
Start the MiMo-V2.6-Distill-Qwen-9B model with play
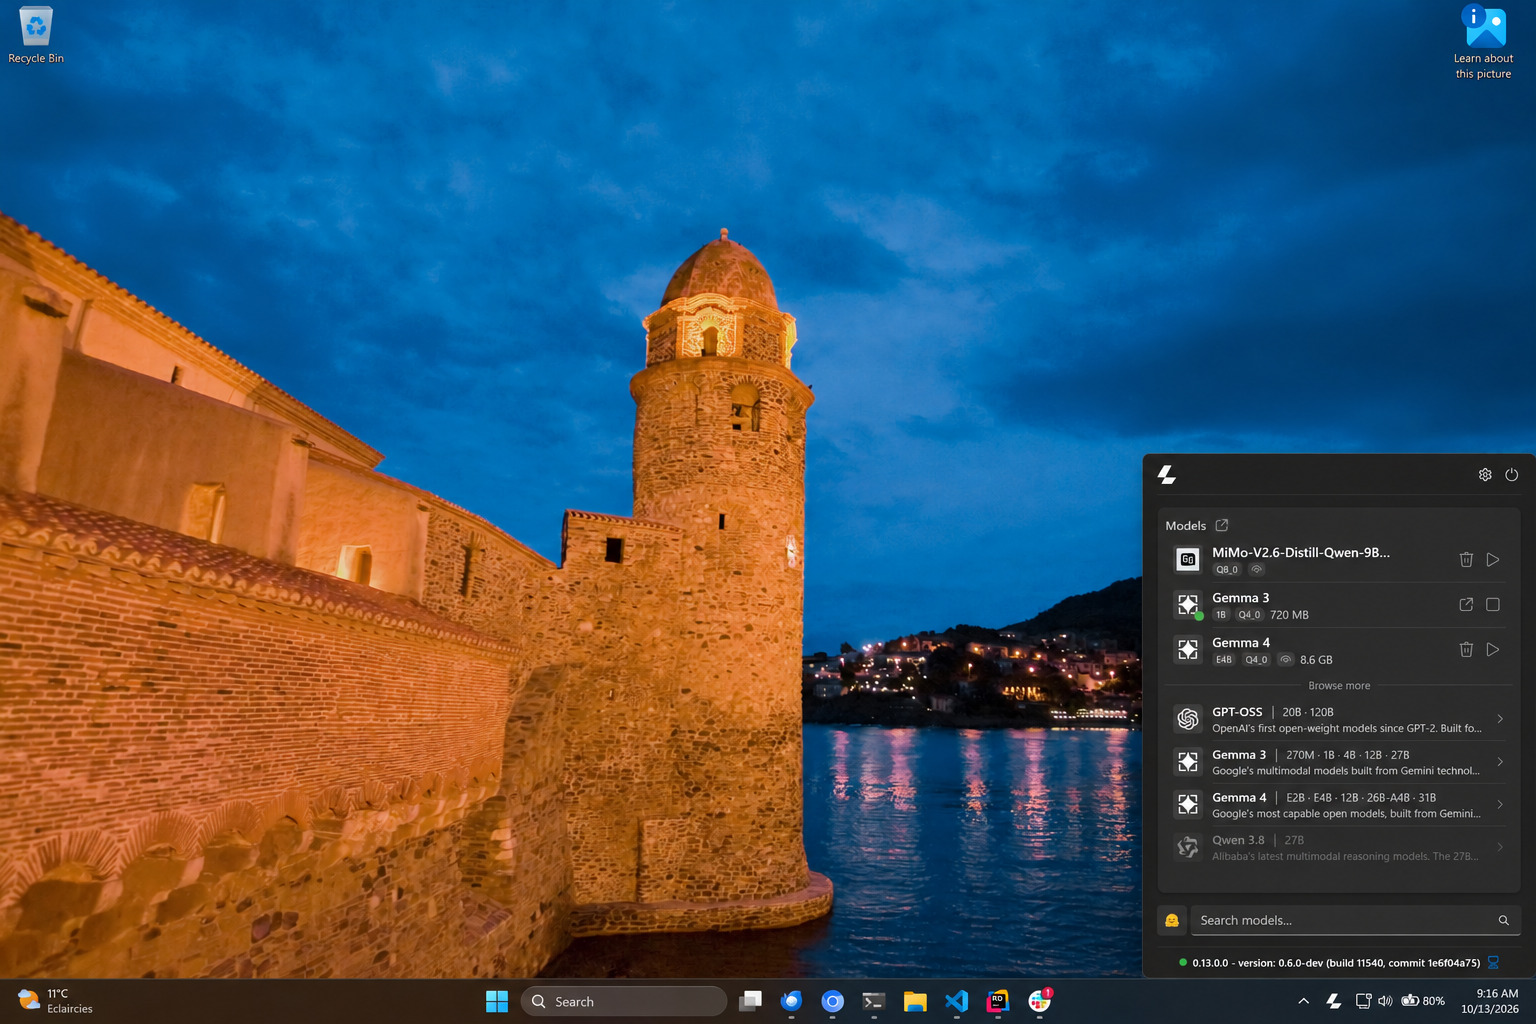1493,560
